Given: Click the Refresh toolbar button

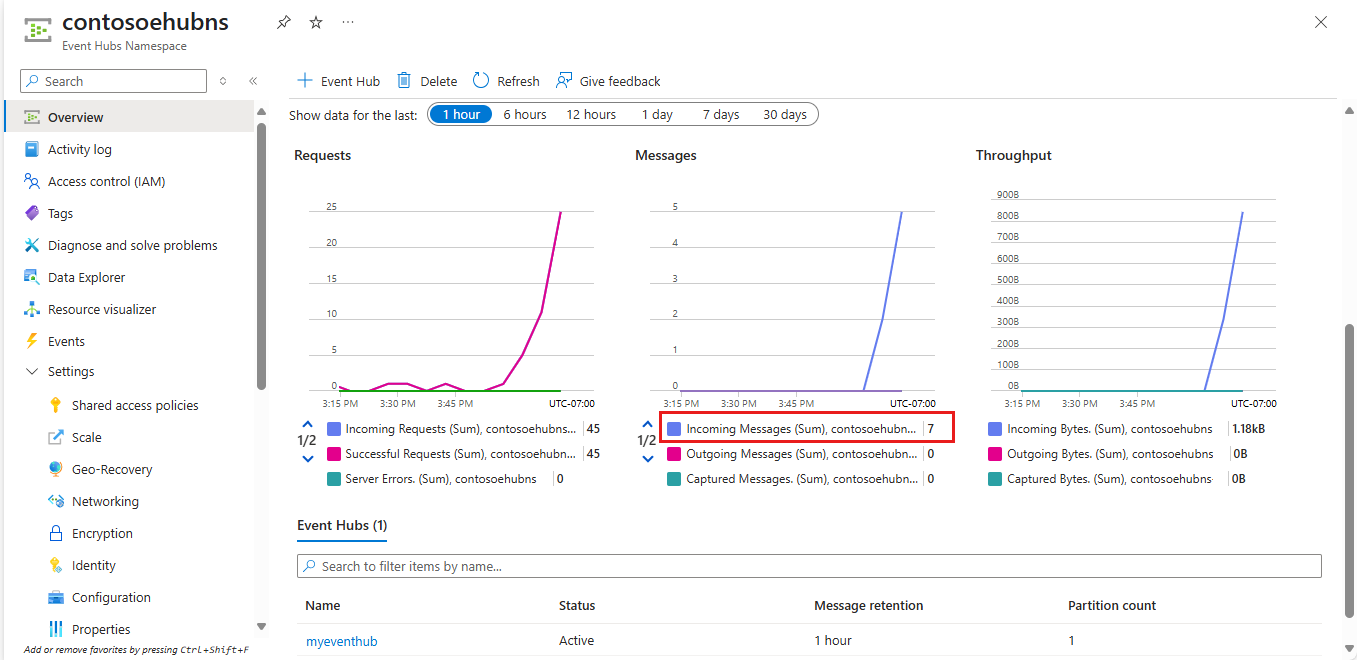Looking at the screenshot, I should pos(506,81).
